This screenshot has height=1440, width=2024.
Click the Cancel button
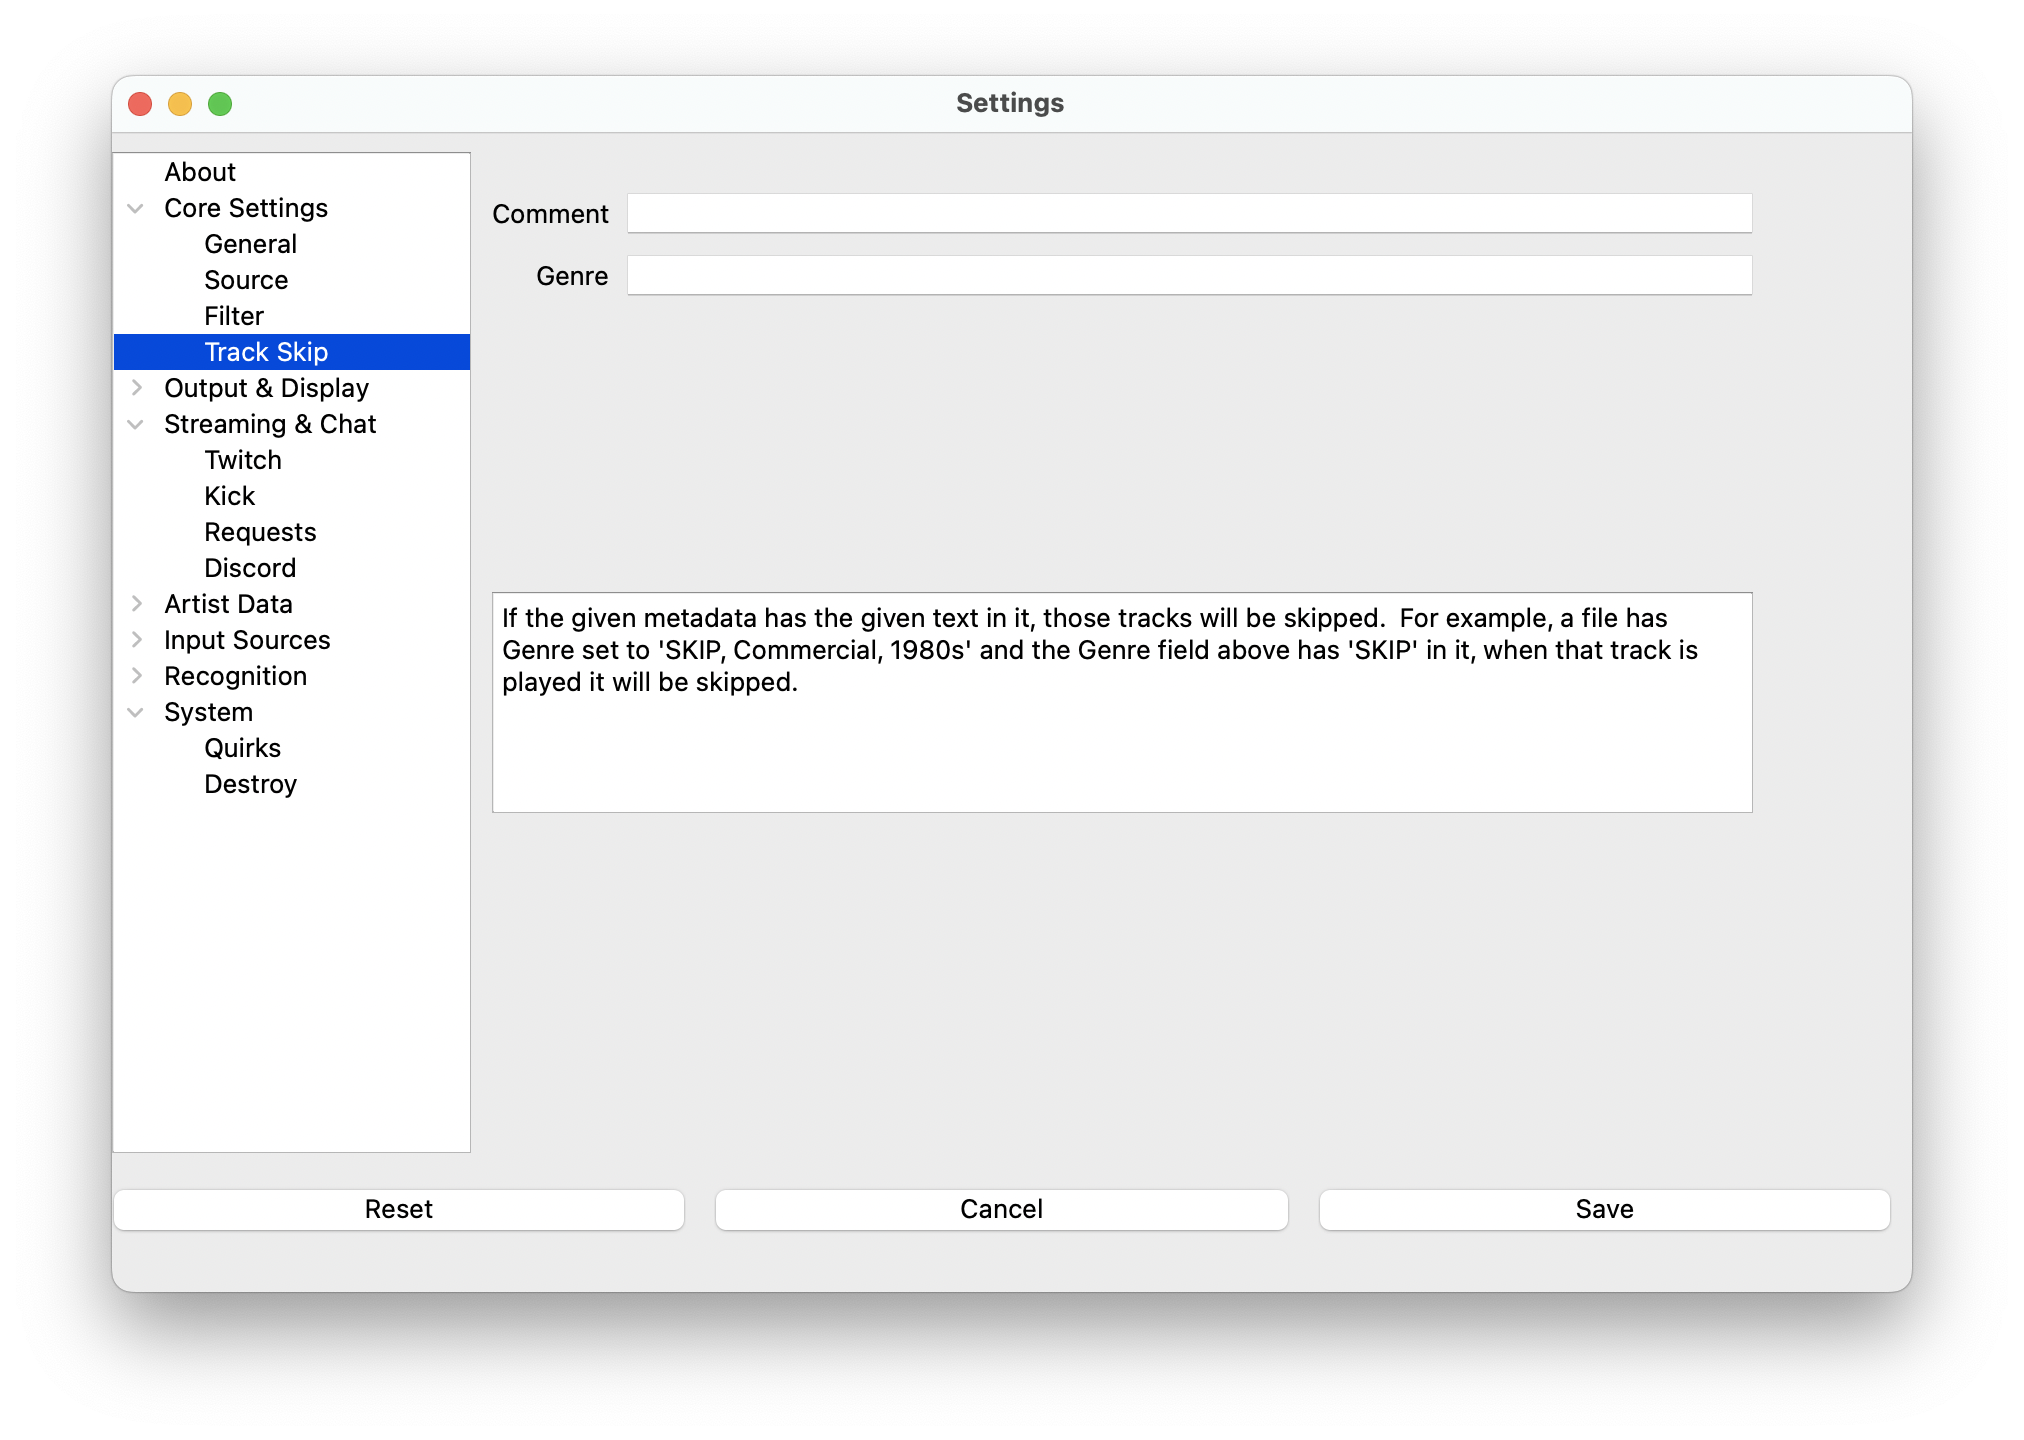click(x=1001, y=1209)
